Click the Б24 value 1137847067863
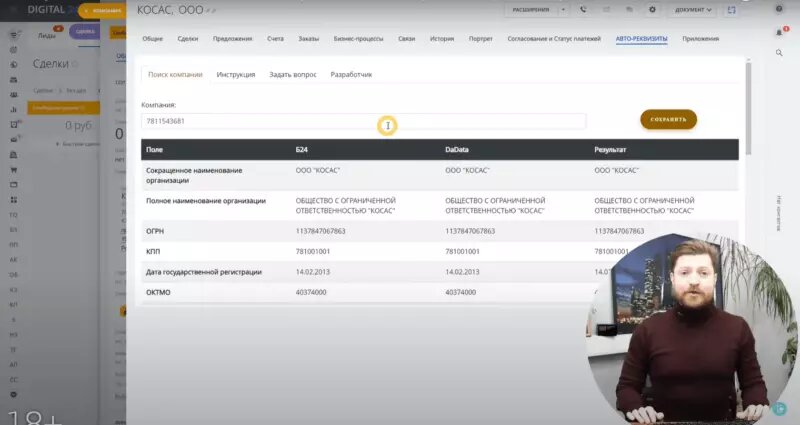This screenshot has height=425, width=800. tap(320, 231)
